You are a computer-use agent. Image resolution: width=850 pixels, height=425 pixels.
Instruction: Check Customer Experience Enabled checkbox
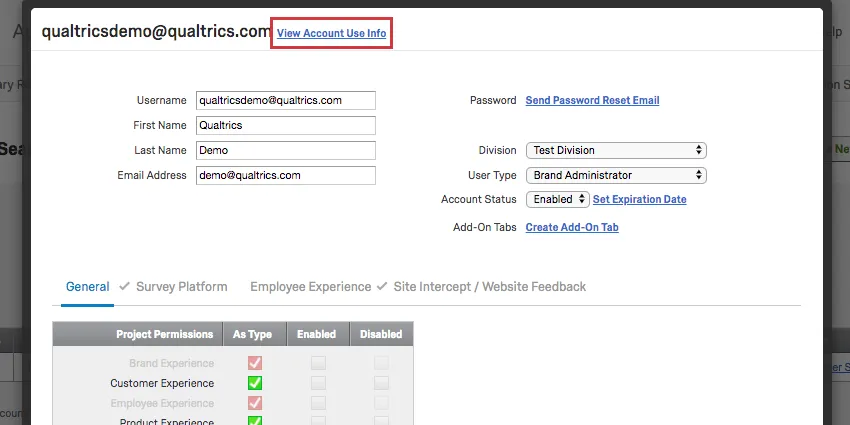point(318,383)
